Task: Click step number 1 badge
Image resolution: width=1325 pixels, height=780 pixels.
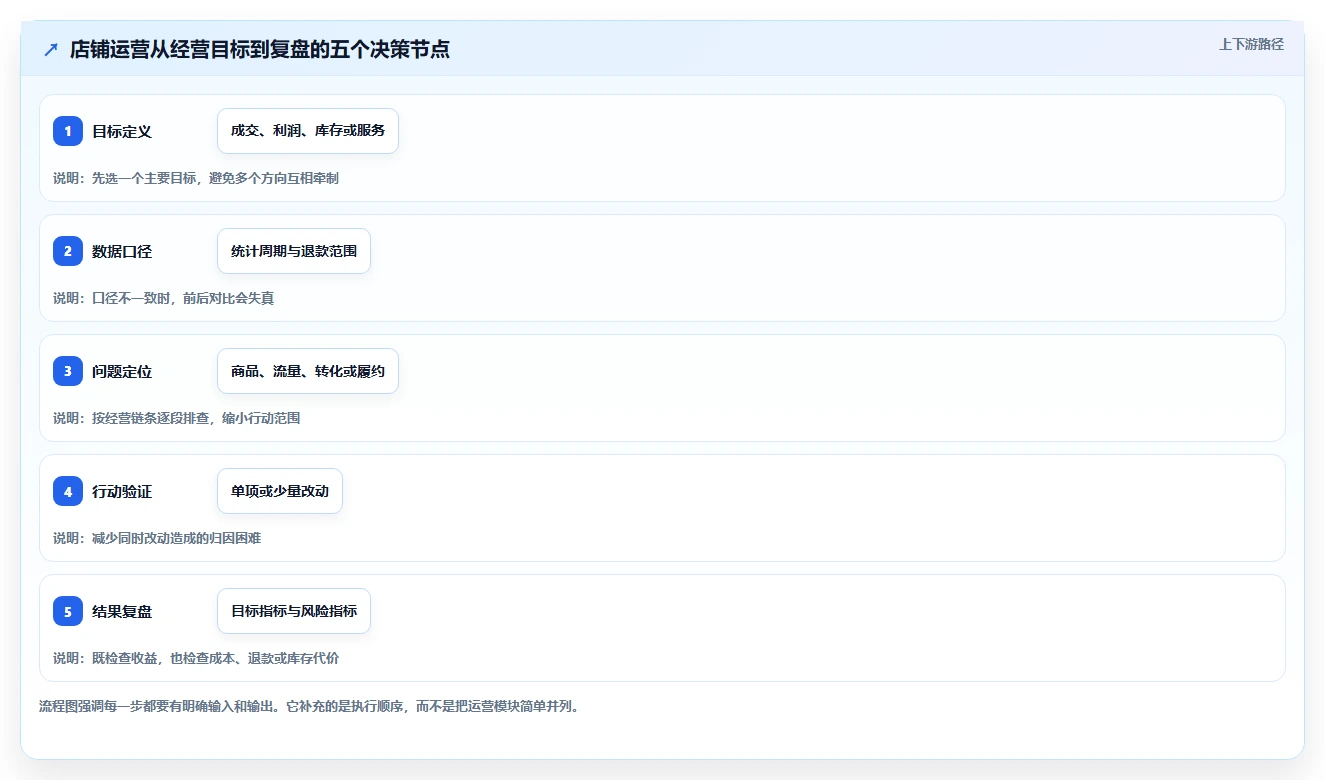Action: click(x=68, y=131)
